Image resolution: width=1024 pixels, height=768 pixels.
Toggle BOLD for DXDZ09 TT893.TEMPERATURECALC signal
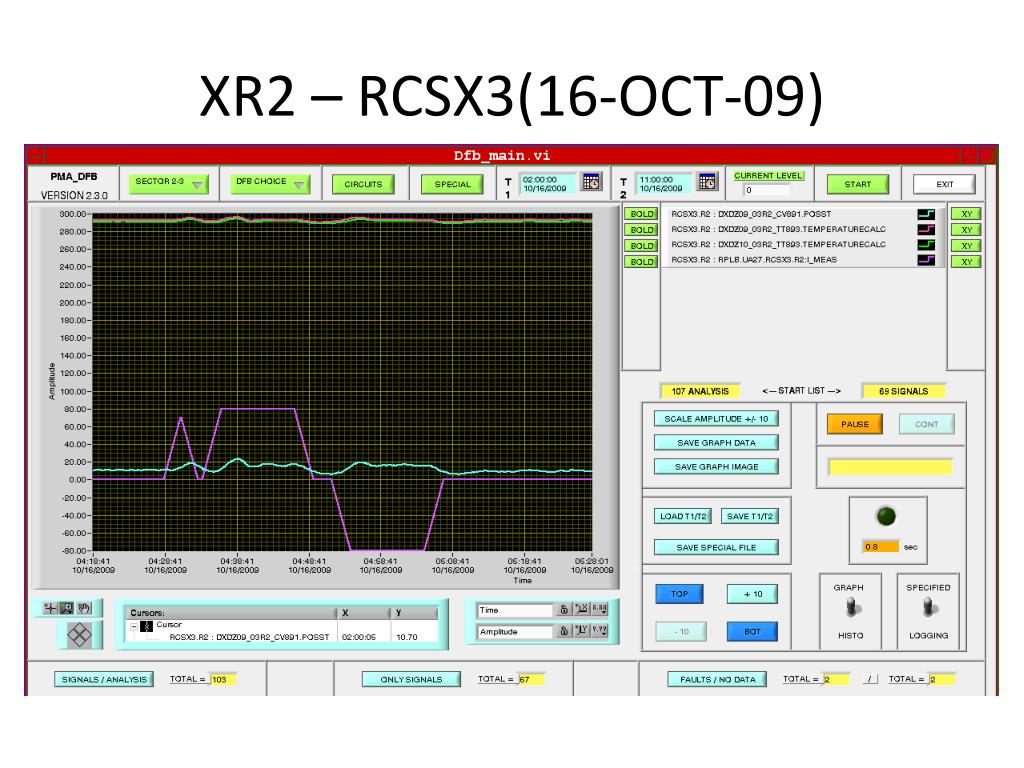tap(641, 230)
